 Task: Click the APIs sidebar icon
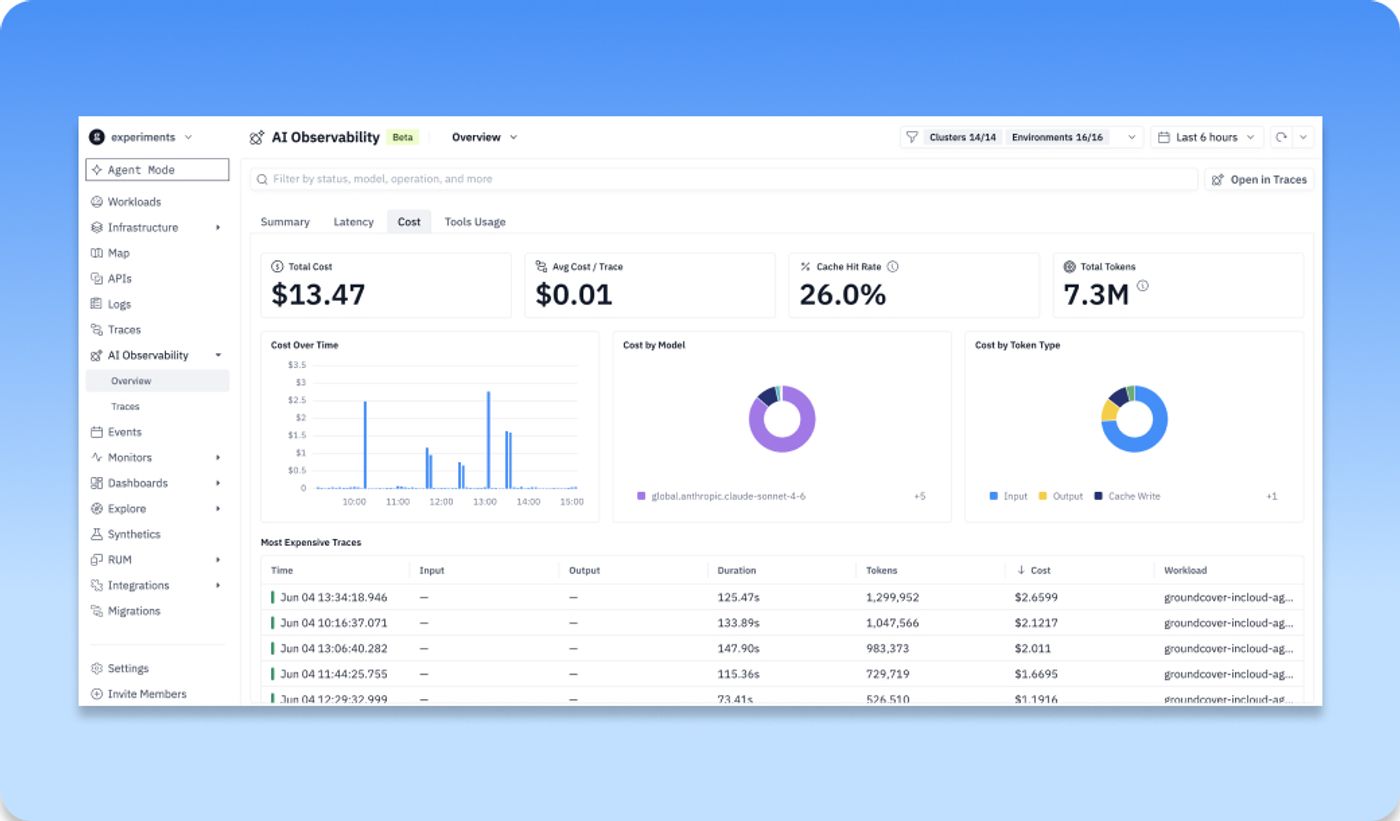(97, 278)
